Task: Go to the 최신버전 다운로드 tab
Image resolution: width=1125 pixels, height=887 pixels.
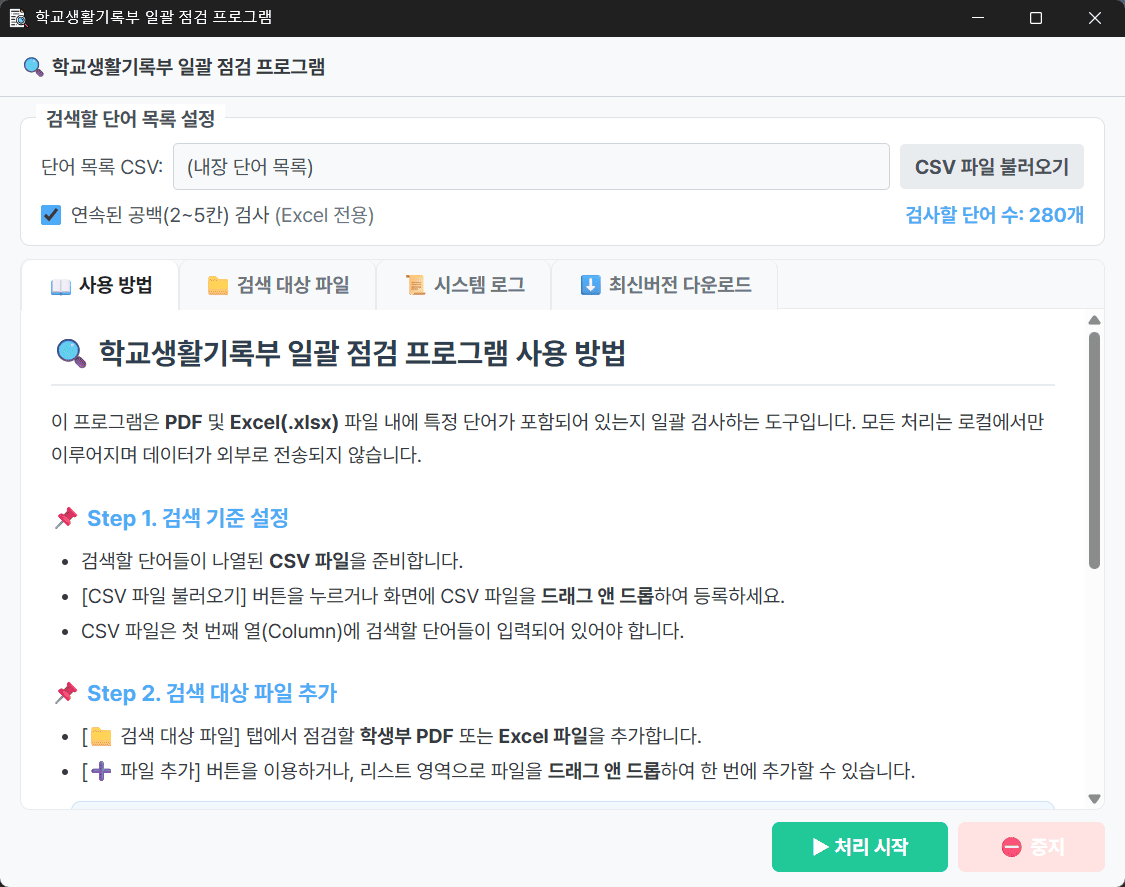Action: click(664, 285)
